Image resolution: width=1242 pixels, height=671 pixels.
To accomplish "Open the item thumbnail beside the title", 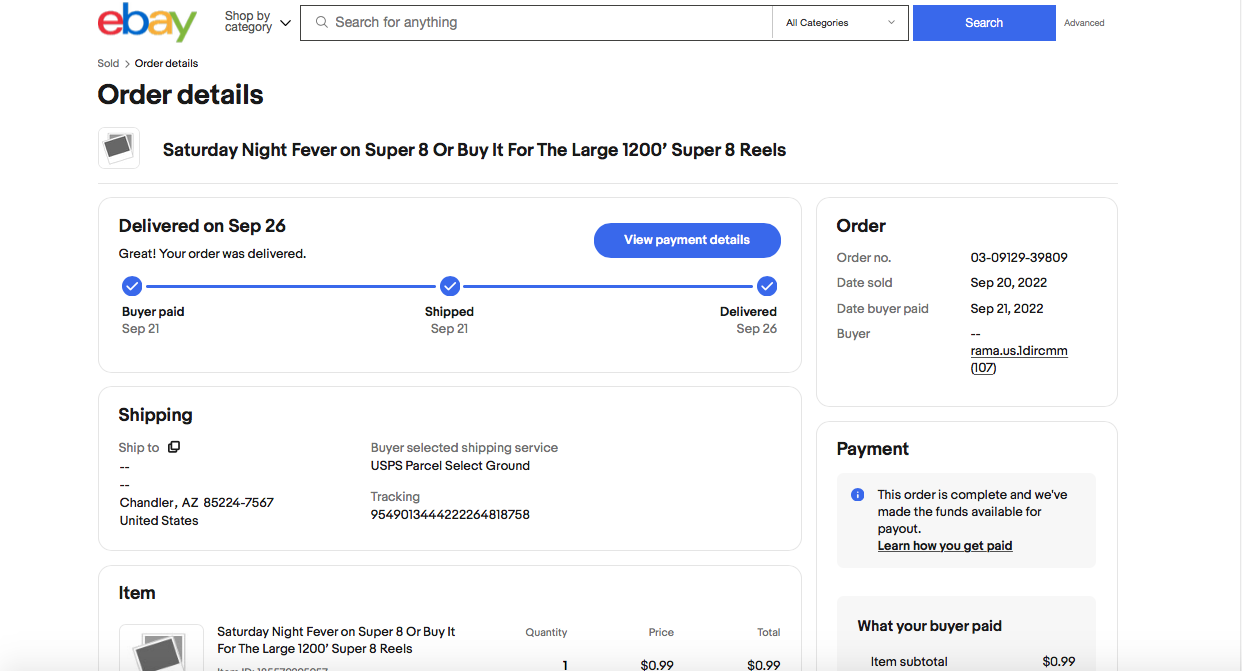I will 119,148.
